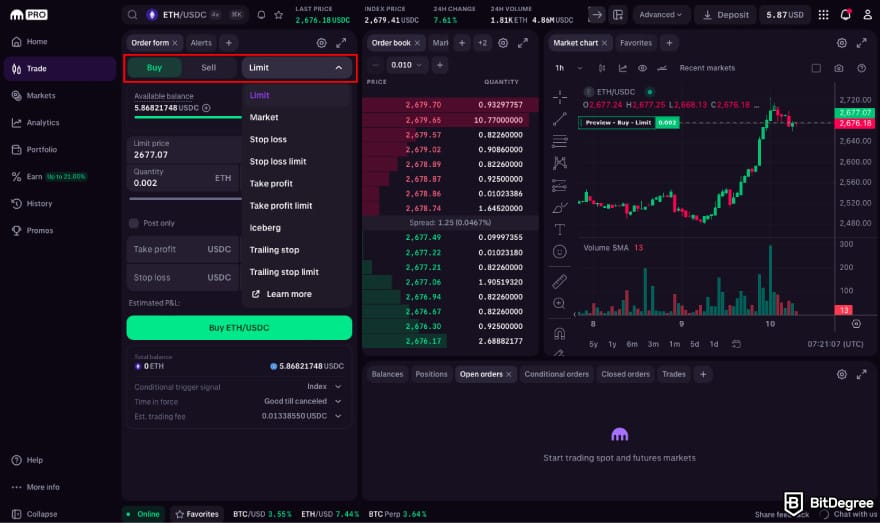880x523 pixels.
Task: Take a chart snapshot with camera icon
Action: click(x=838, y=68)
